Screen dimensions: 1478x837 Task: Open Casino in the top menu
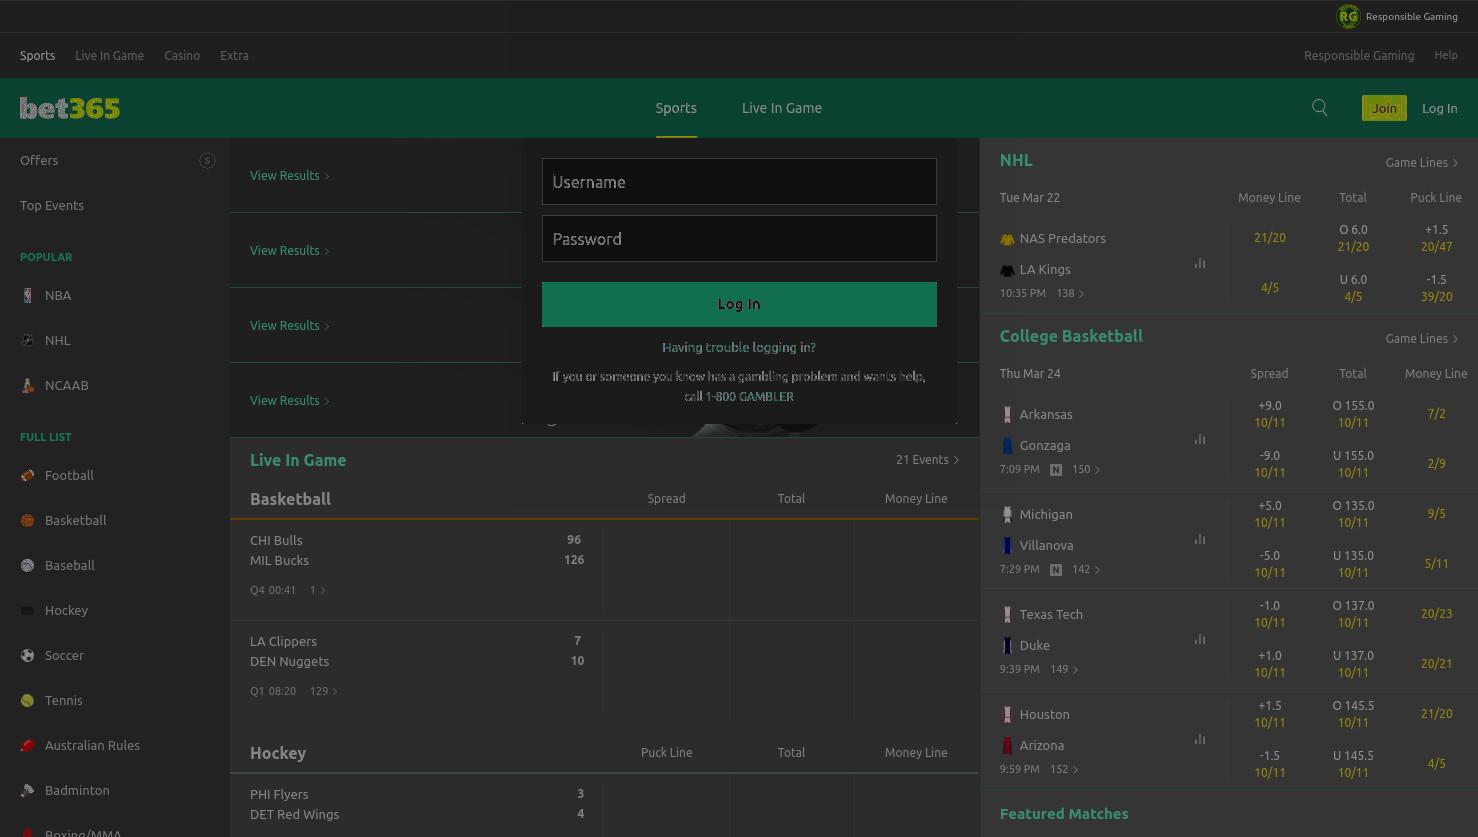[x=182, y=55]
